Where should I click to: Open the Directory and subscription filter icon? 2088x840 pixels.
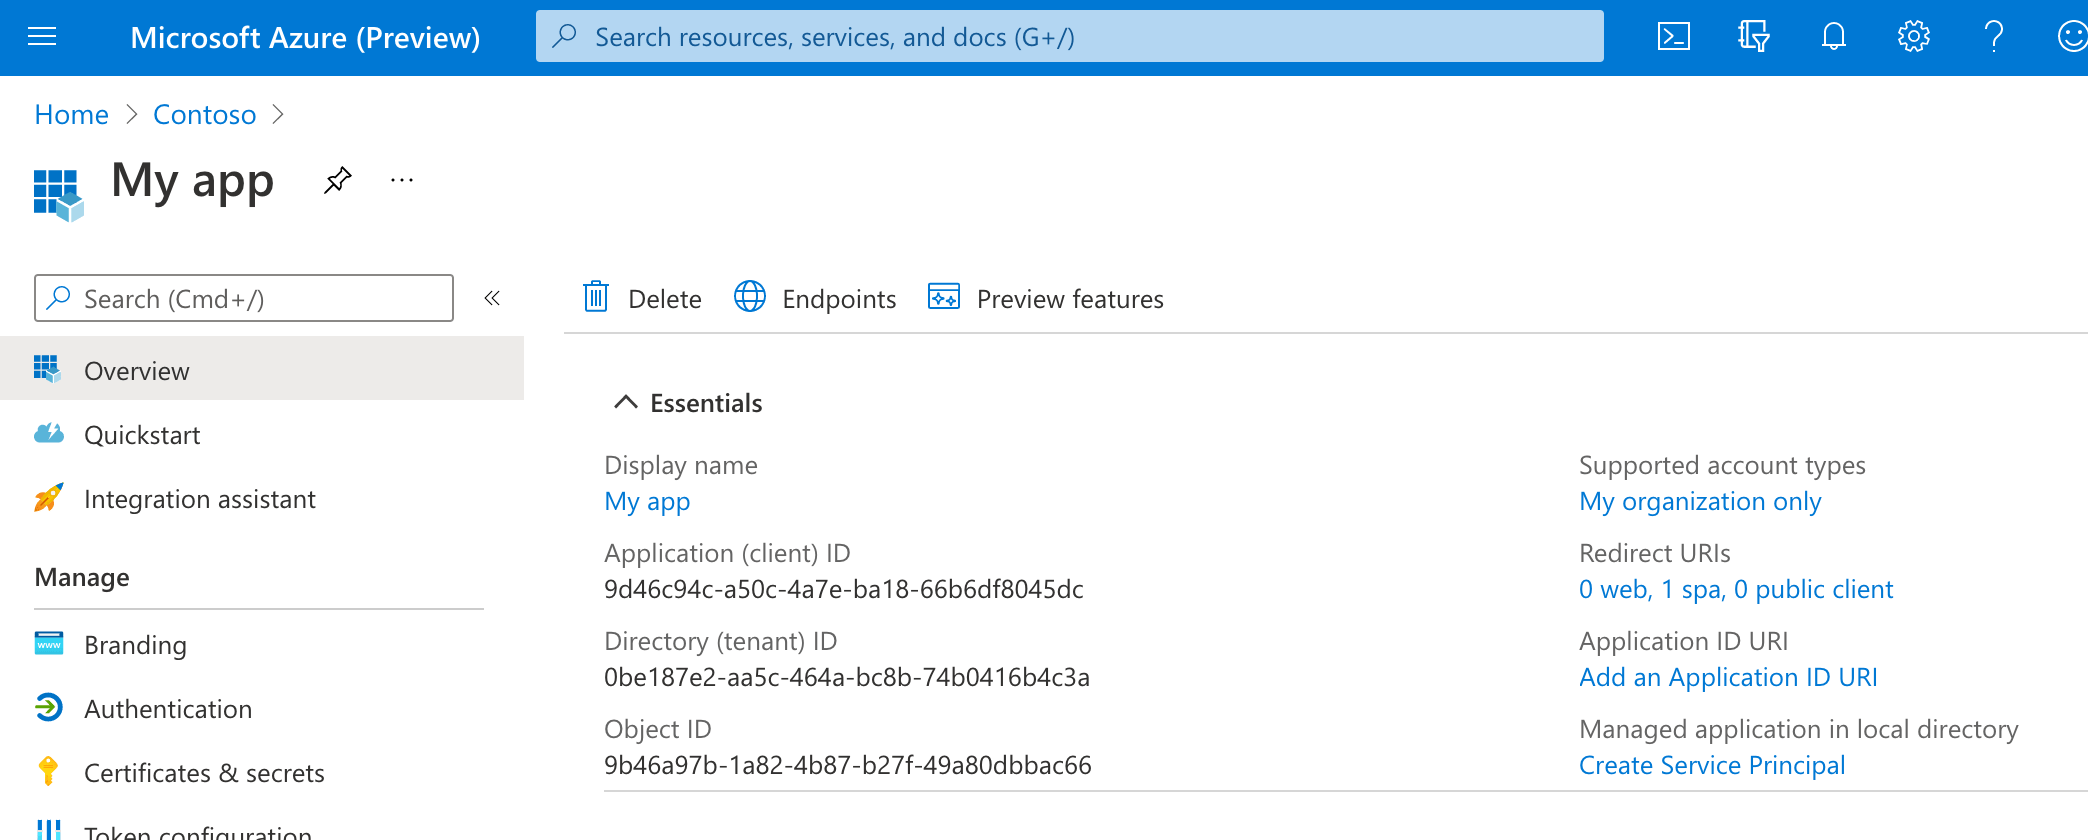(x=1753, y=37)
